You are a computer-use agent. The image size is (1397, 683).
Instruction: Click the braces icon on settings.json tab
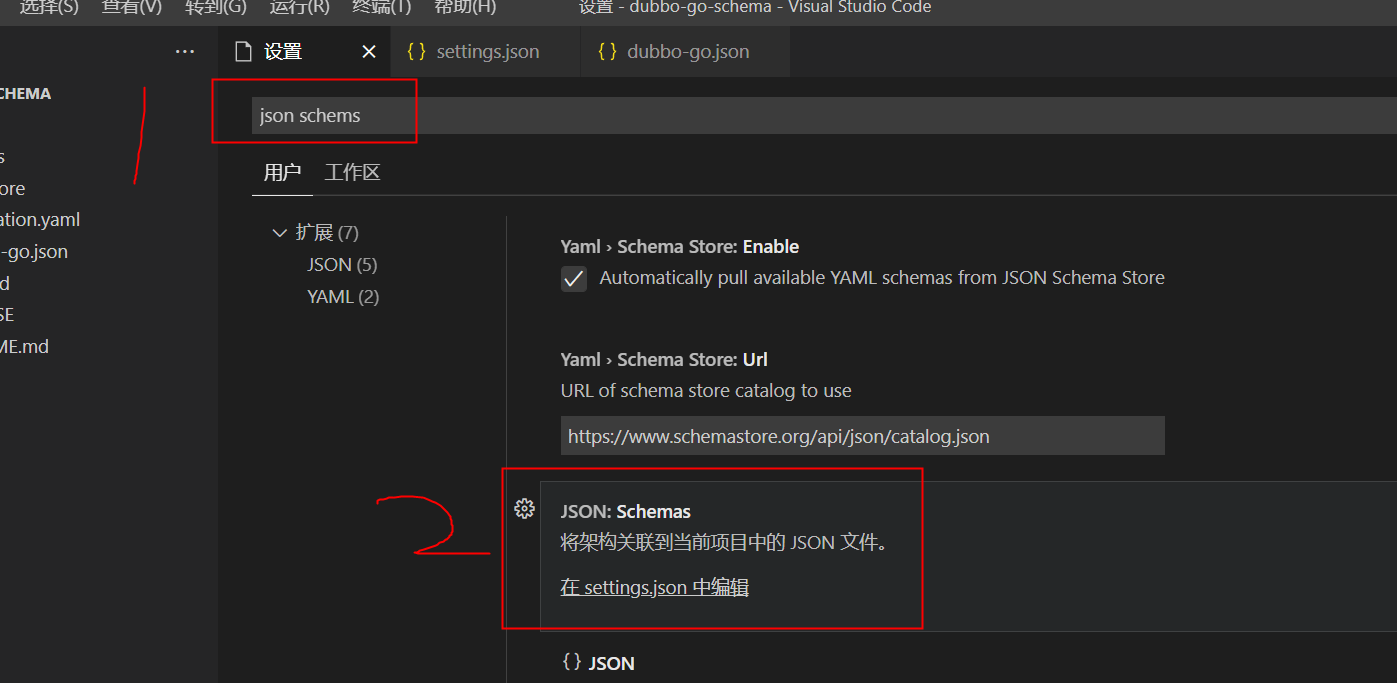(x=417, y=52)
